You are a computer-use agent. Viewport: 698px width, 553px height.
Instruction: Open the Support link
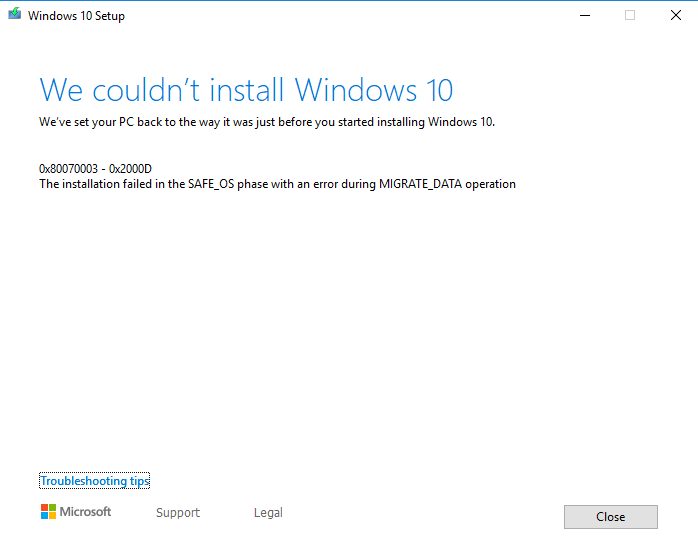[x=178, y=512]
